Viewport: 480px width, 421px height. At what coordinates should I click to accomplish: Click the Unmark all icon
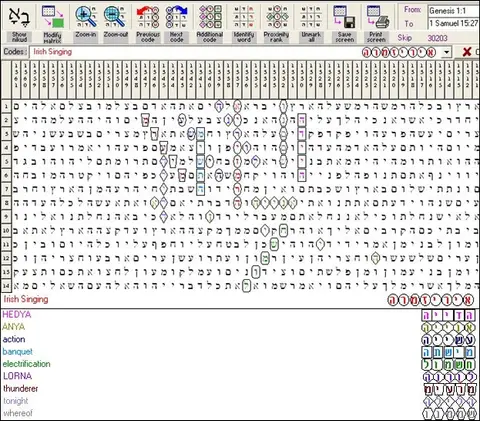(310, 17)
